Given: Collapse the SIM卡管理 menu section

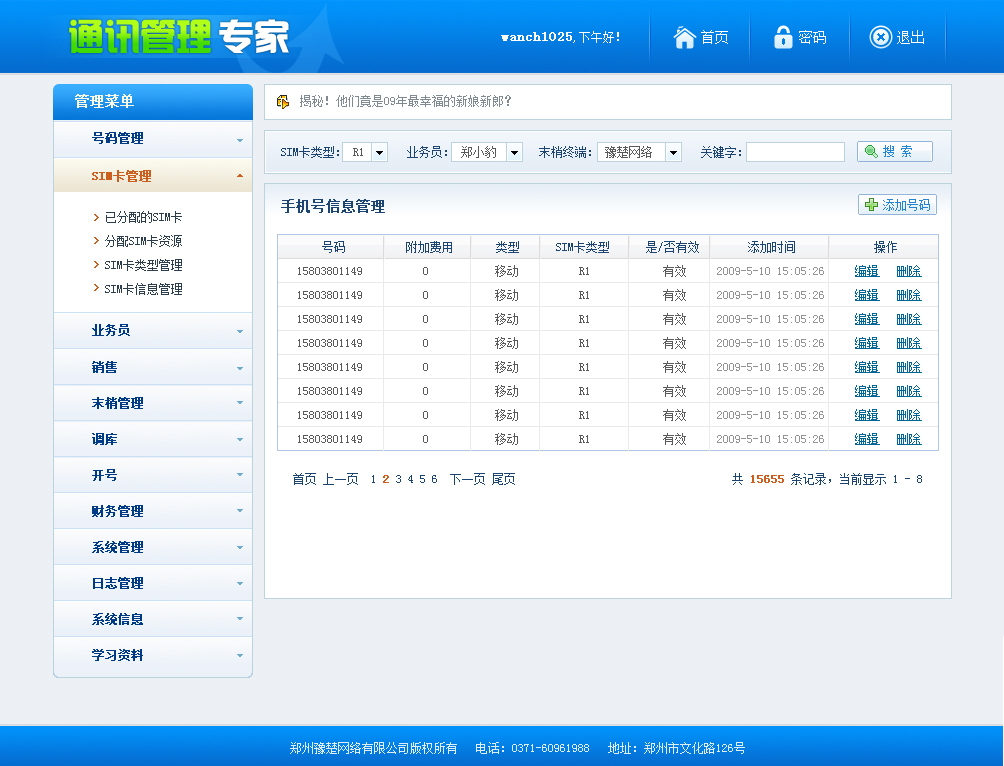Looking at the screenshot, I should pos(153,176).
